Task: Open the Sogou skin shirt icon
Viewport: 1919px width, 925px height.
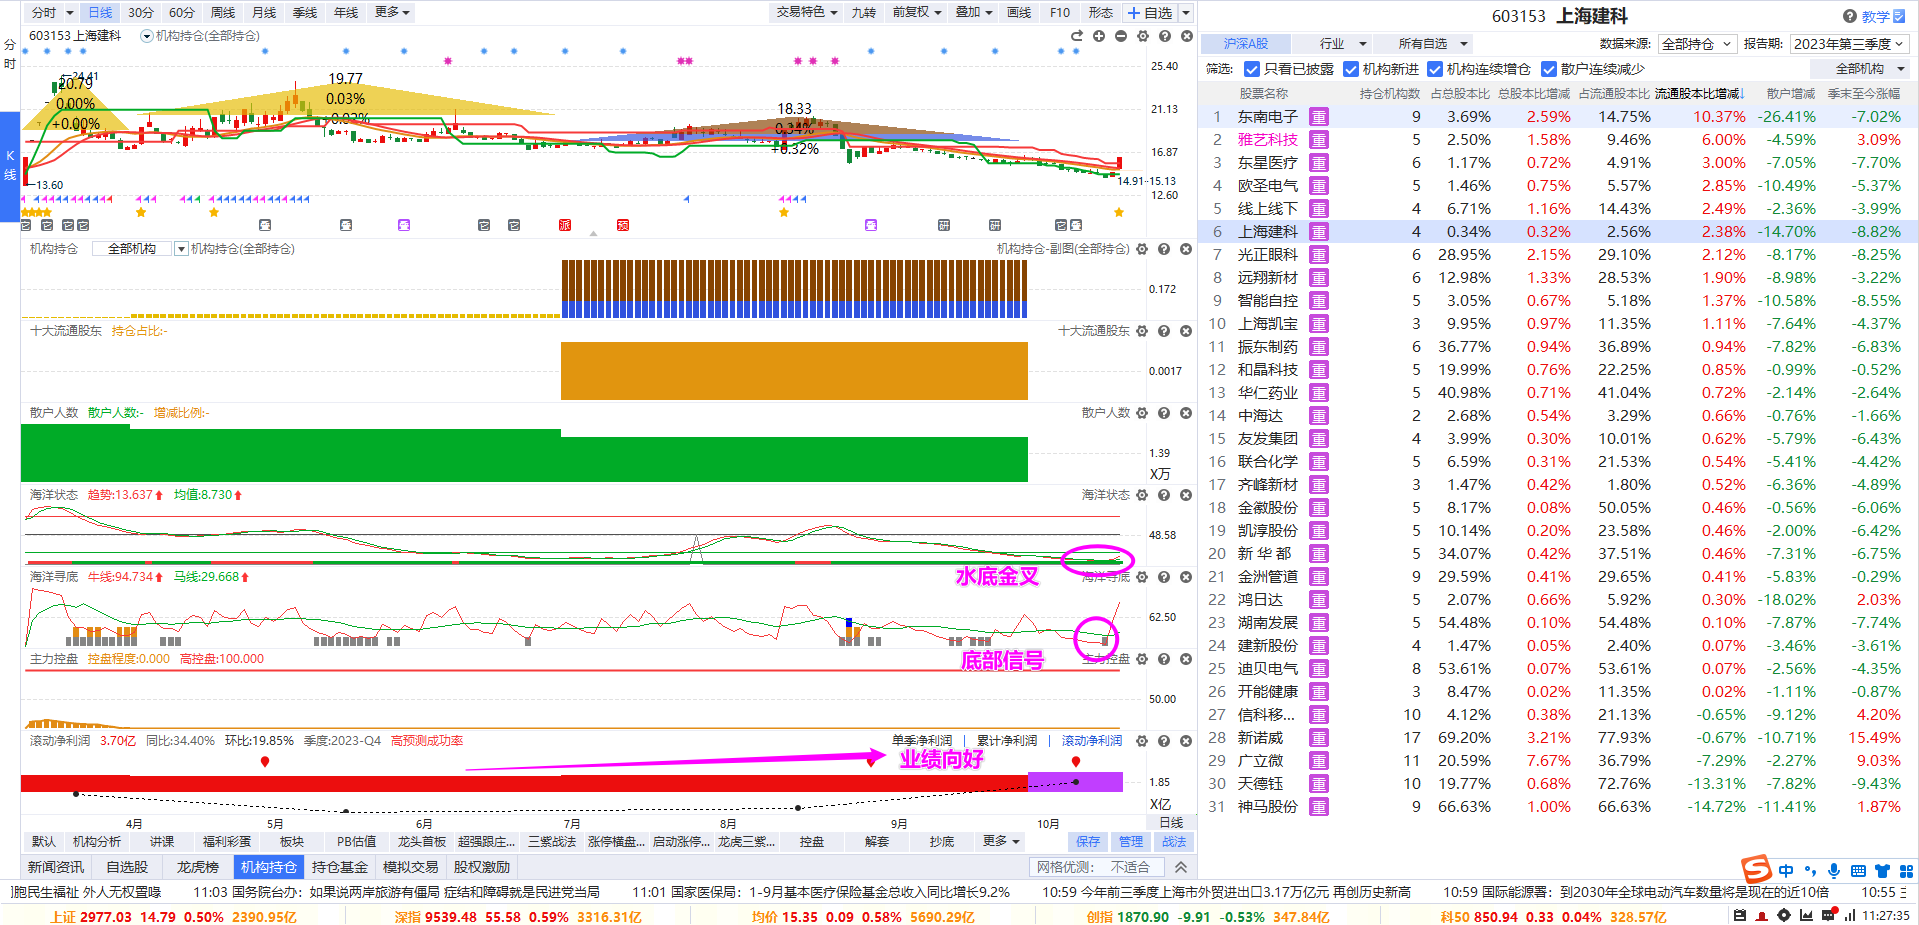Action: [1882, 871]
